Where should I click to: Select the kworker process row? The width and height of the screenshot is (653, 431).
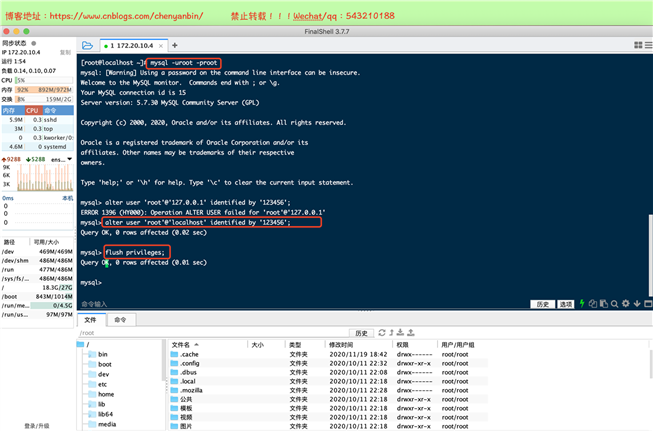(x=37, y=138)
